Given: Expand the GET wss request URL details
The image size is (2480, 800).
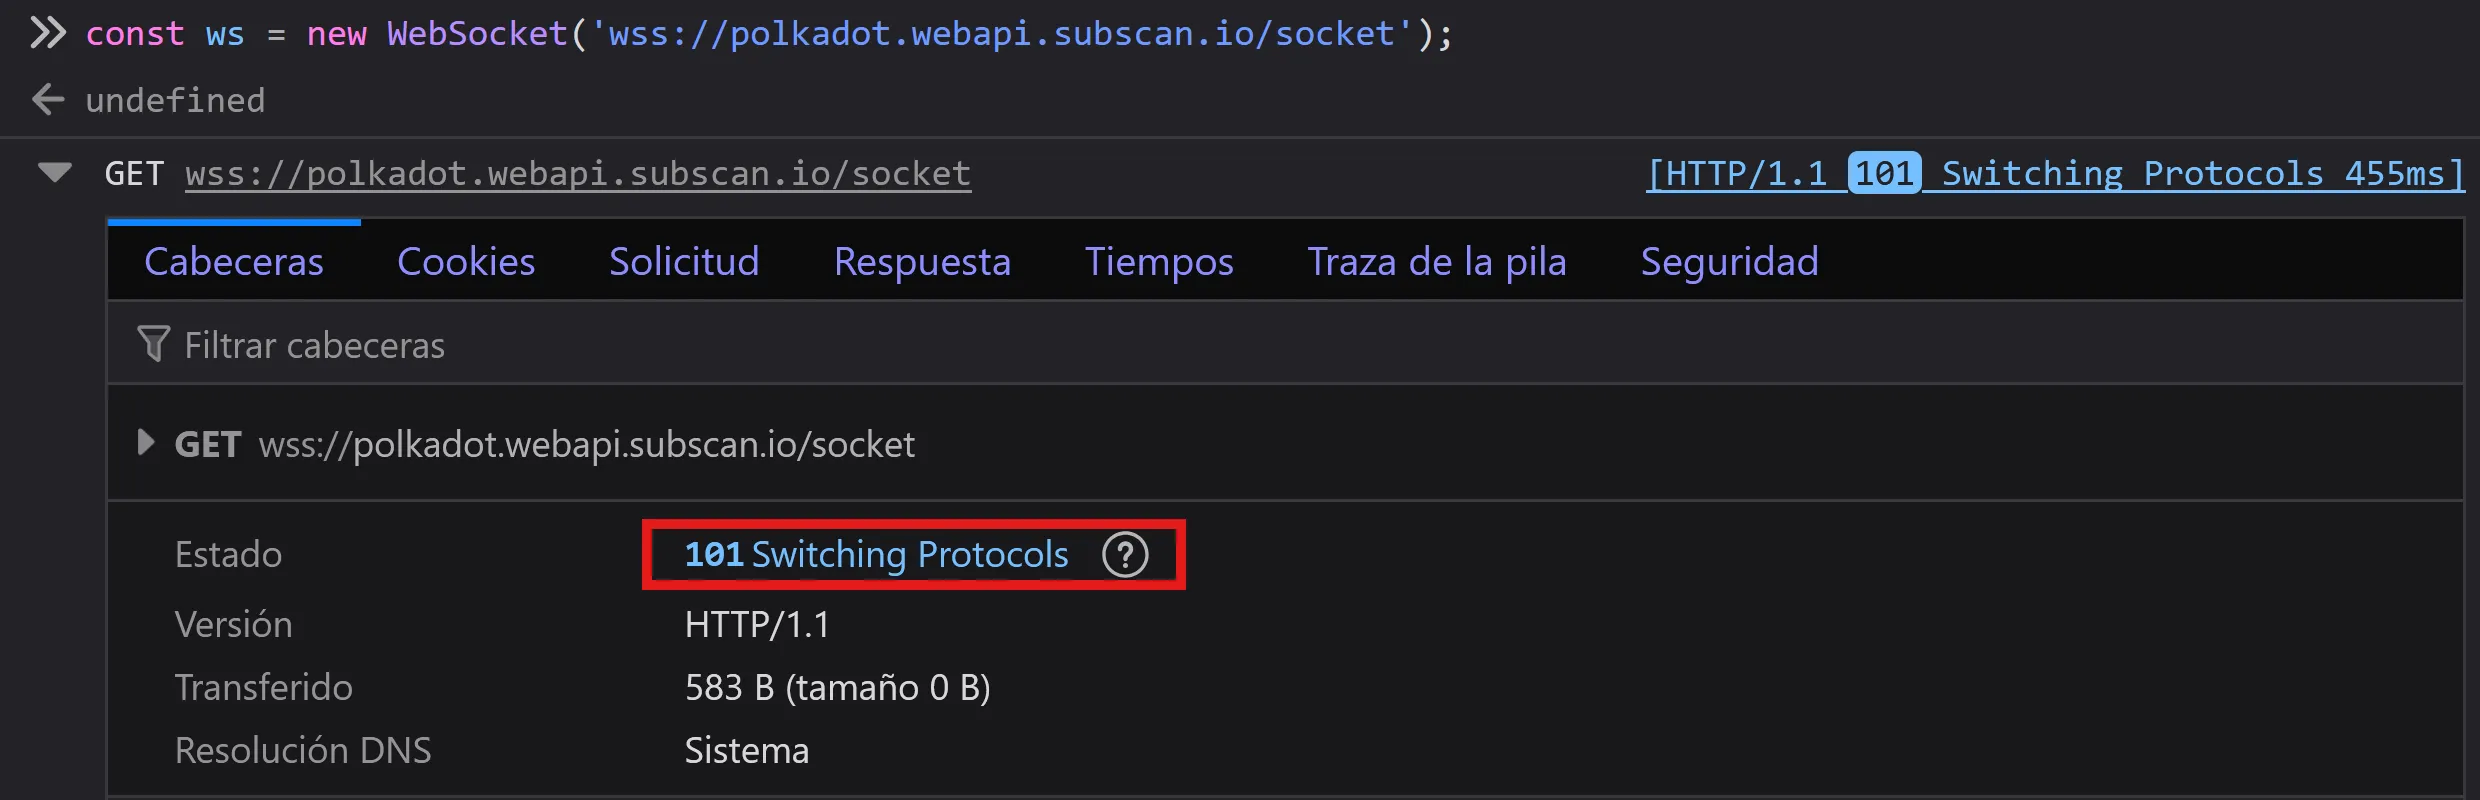Looking at the screenshot, I should click(x=146, y=443).
